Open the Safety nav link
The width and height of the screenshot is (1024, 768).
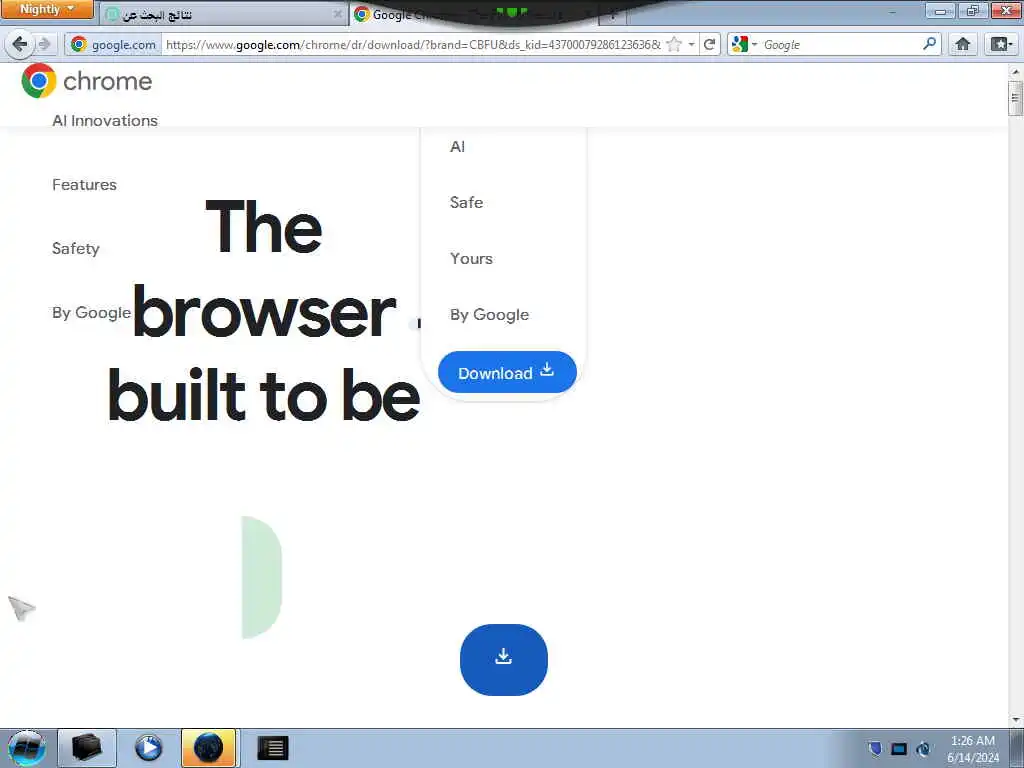point(76,249)
